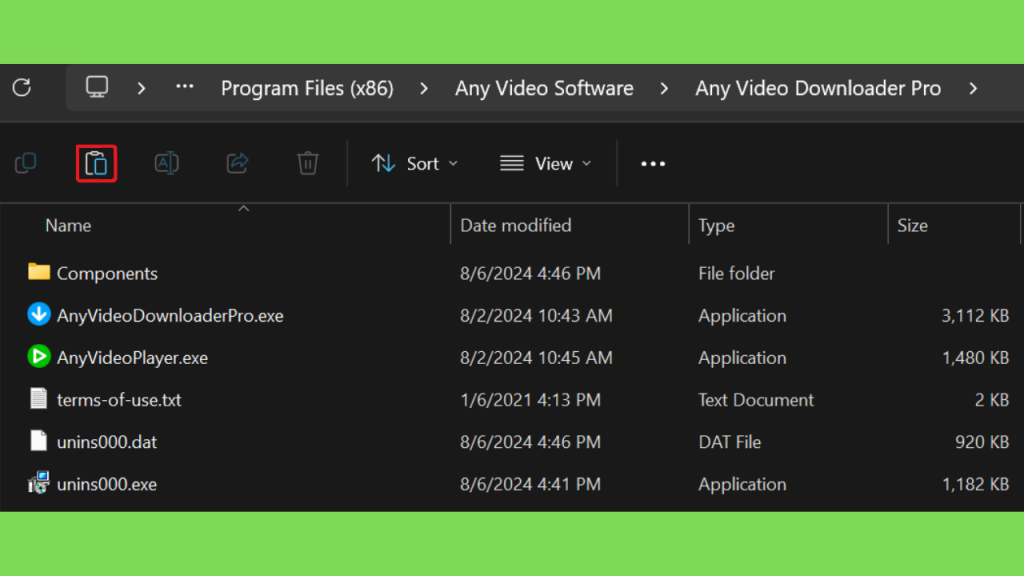Click the Refresh icon

[x=22, y=88]
